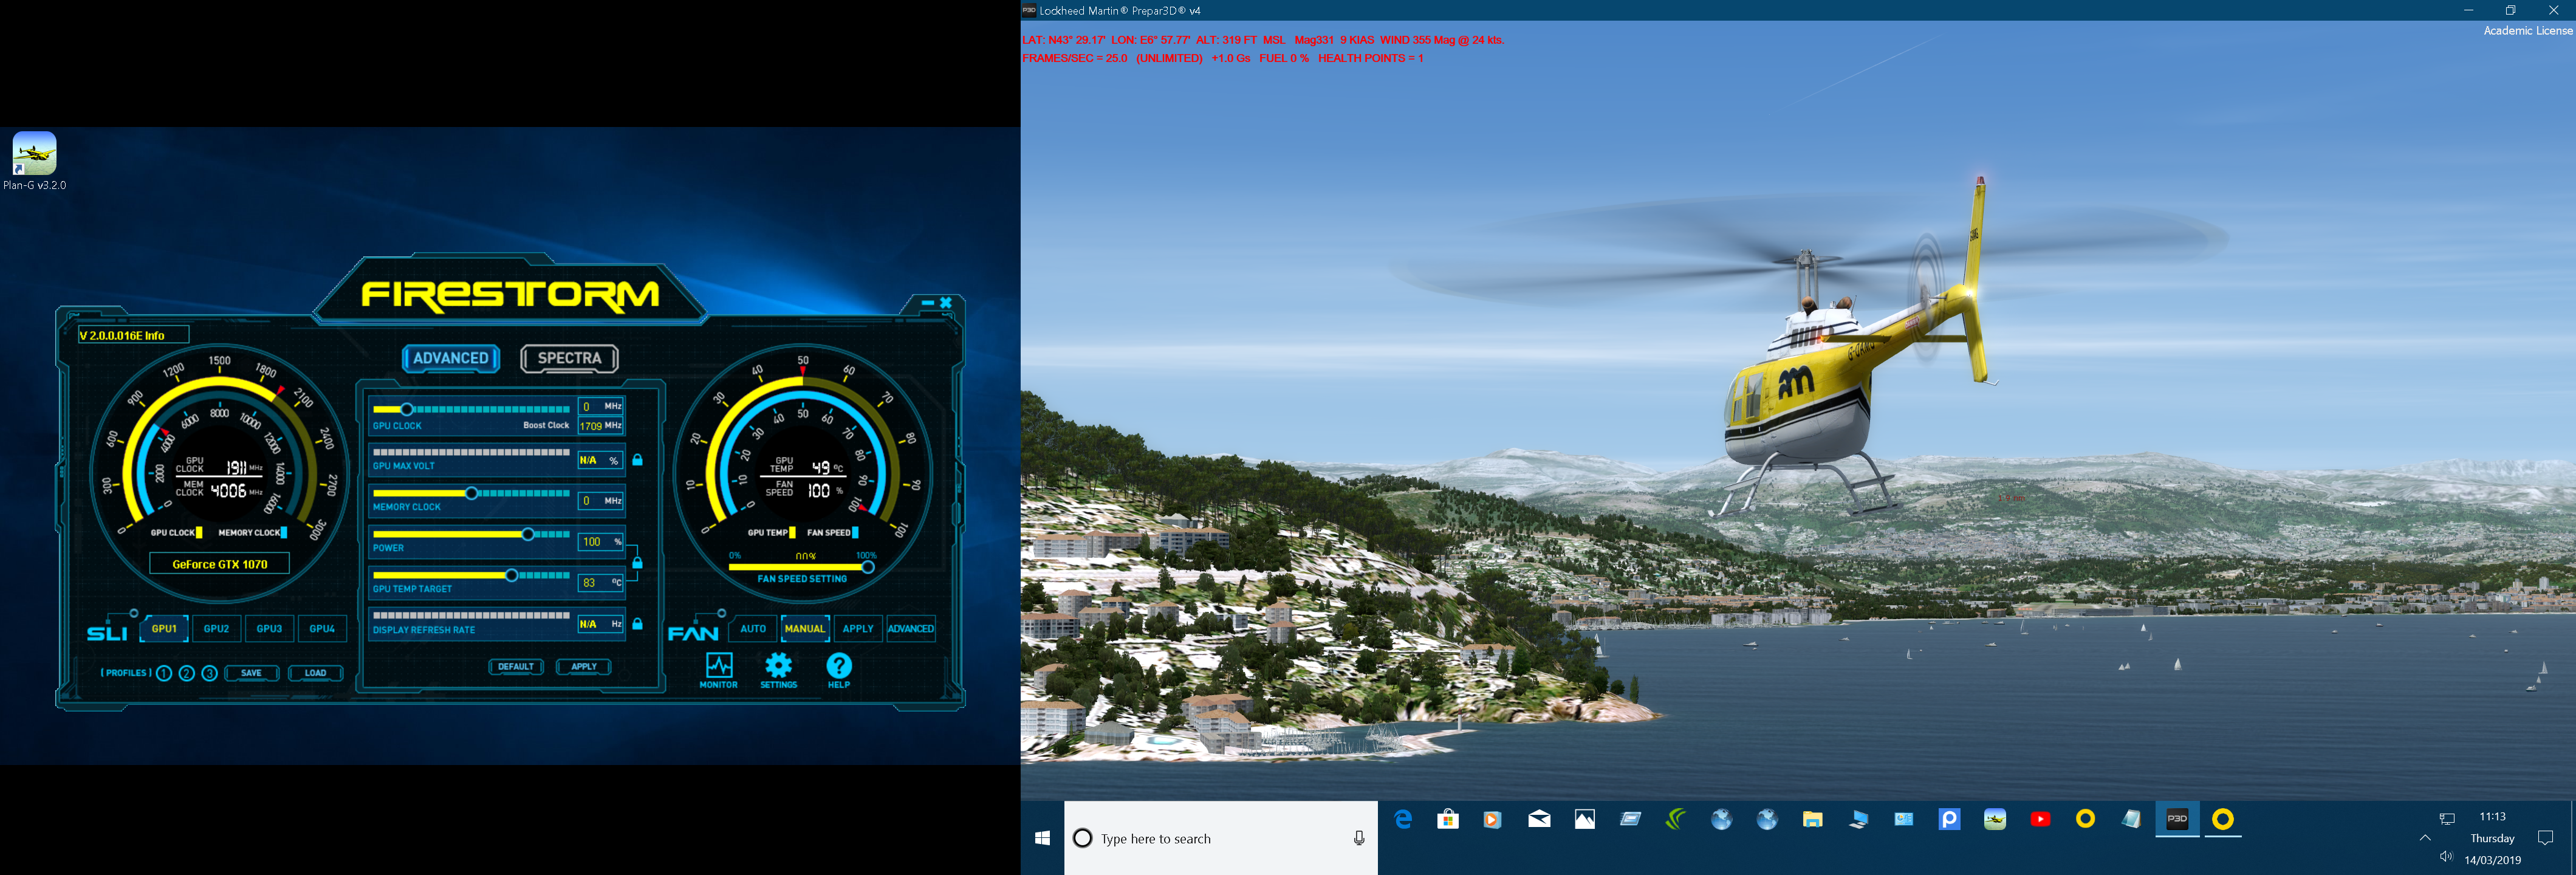This screenshot has width=2576, height=875.
Task: Switch to the Spectra tab
Action: coord(569,358)
